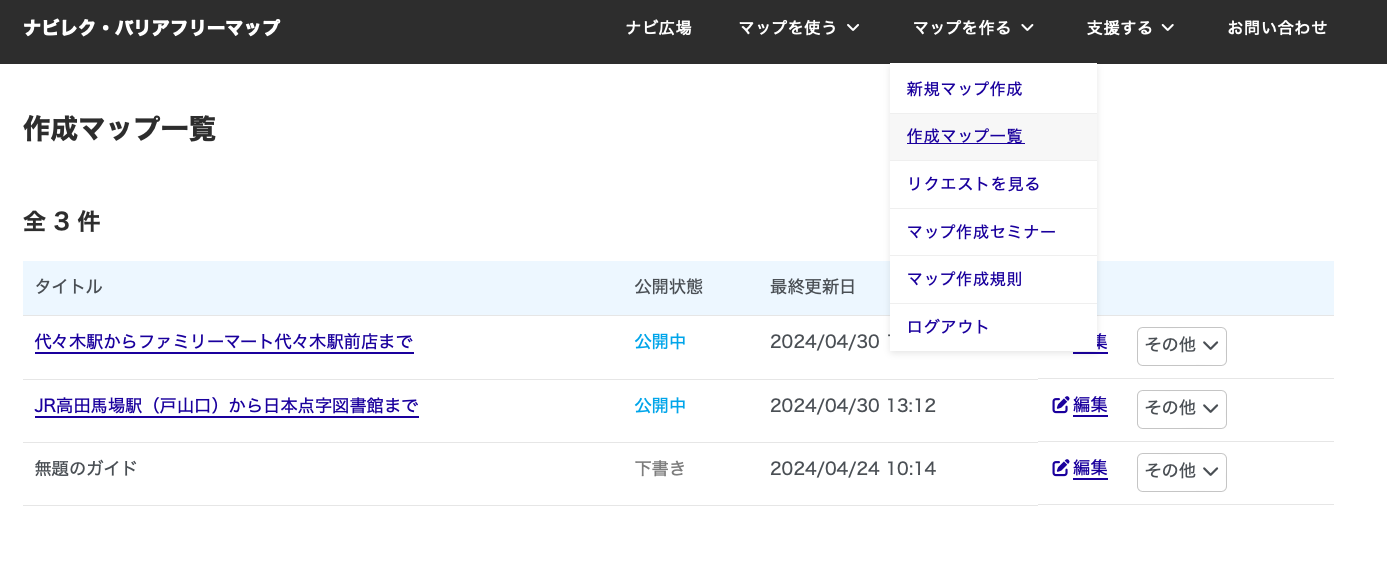
Task: Open マップ作成規則 menu entry
Action: click(964, 279)
